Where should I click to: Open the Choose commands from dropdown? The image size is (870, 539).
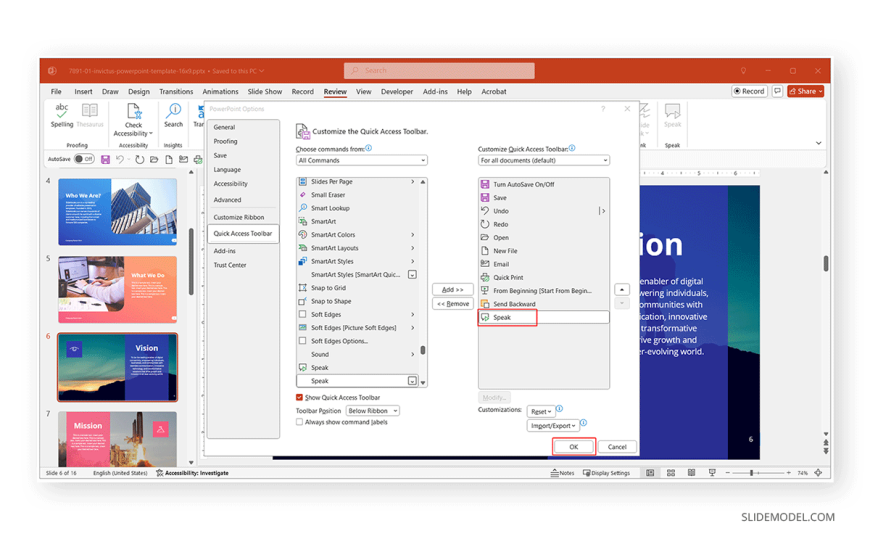point(361,160)
